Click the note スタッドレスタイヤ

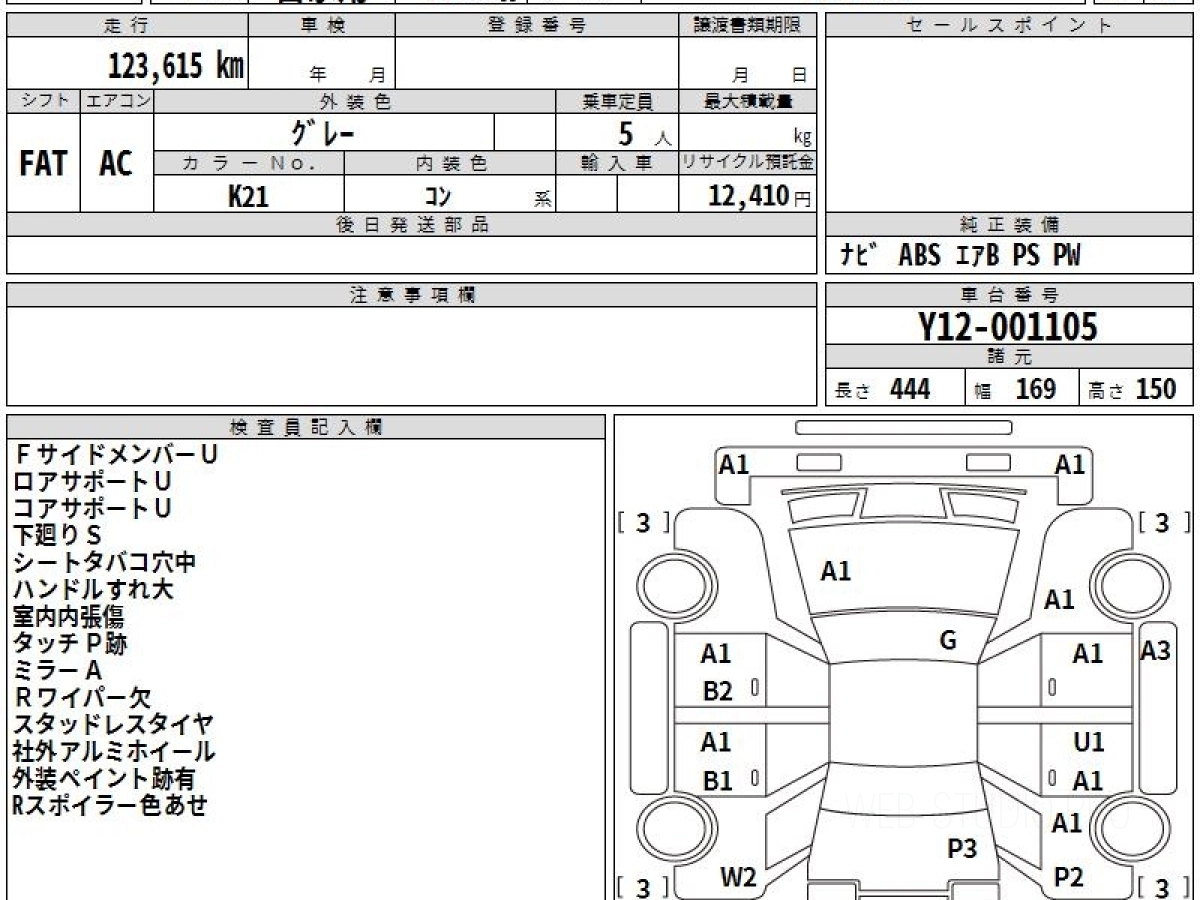(113, 724)
